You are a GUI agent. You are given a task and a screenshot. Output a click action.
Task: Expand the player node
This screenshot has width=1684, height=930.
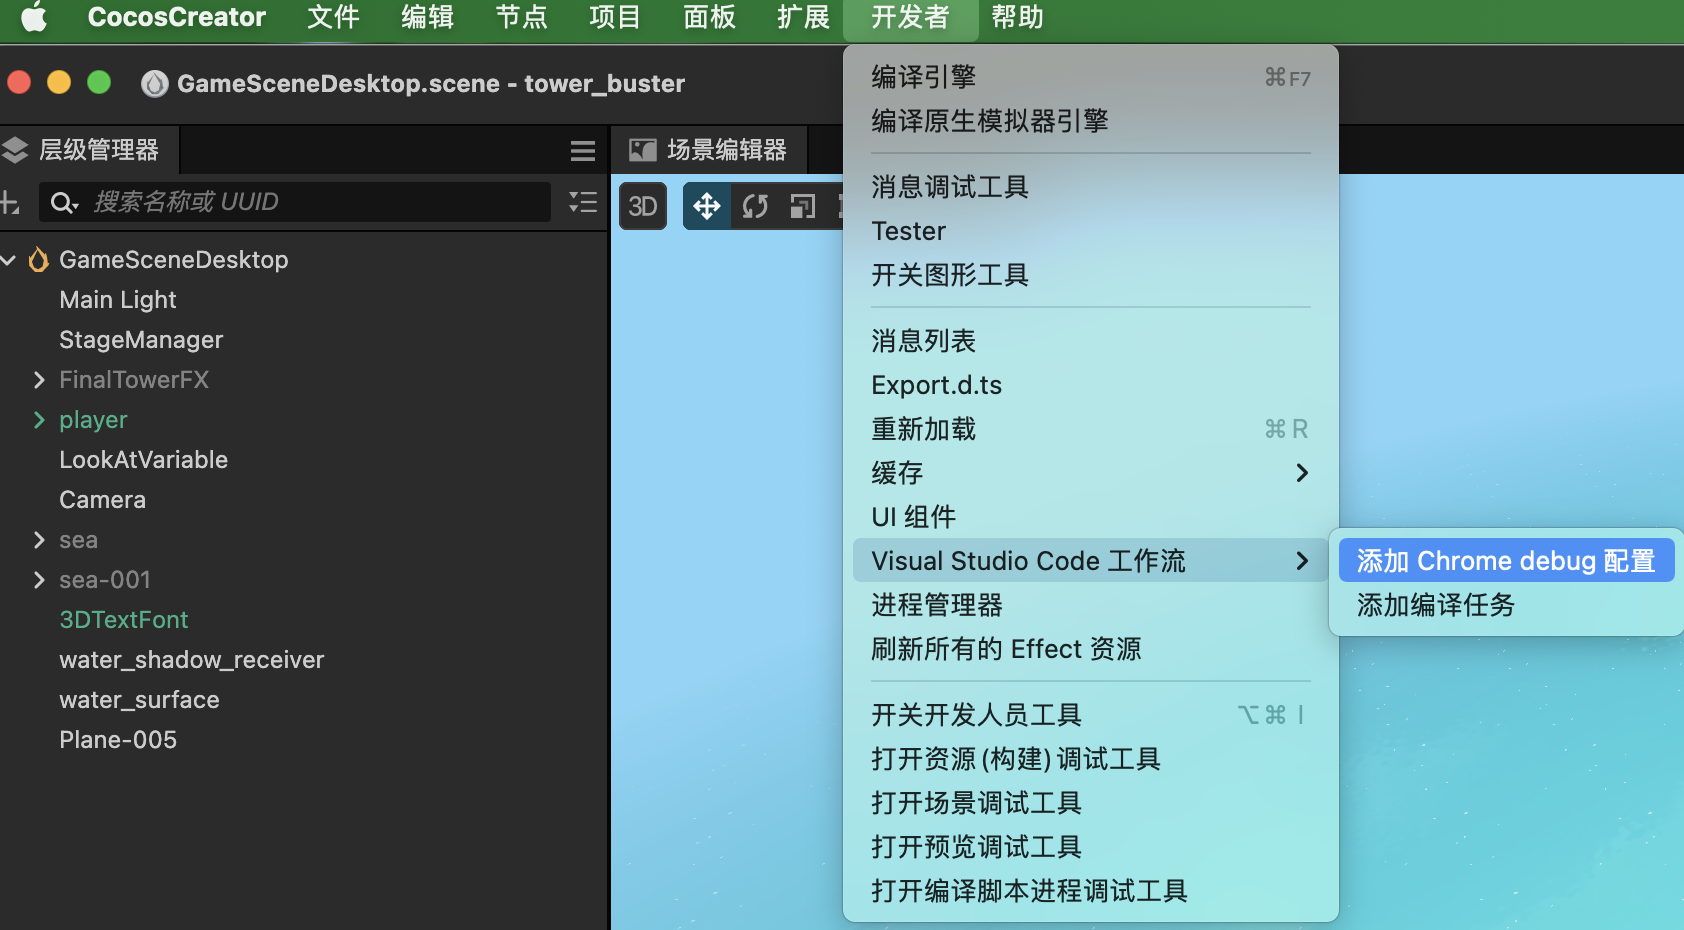(39, 419)
